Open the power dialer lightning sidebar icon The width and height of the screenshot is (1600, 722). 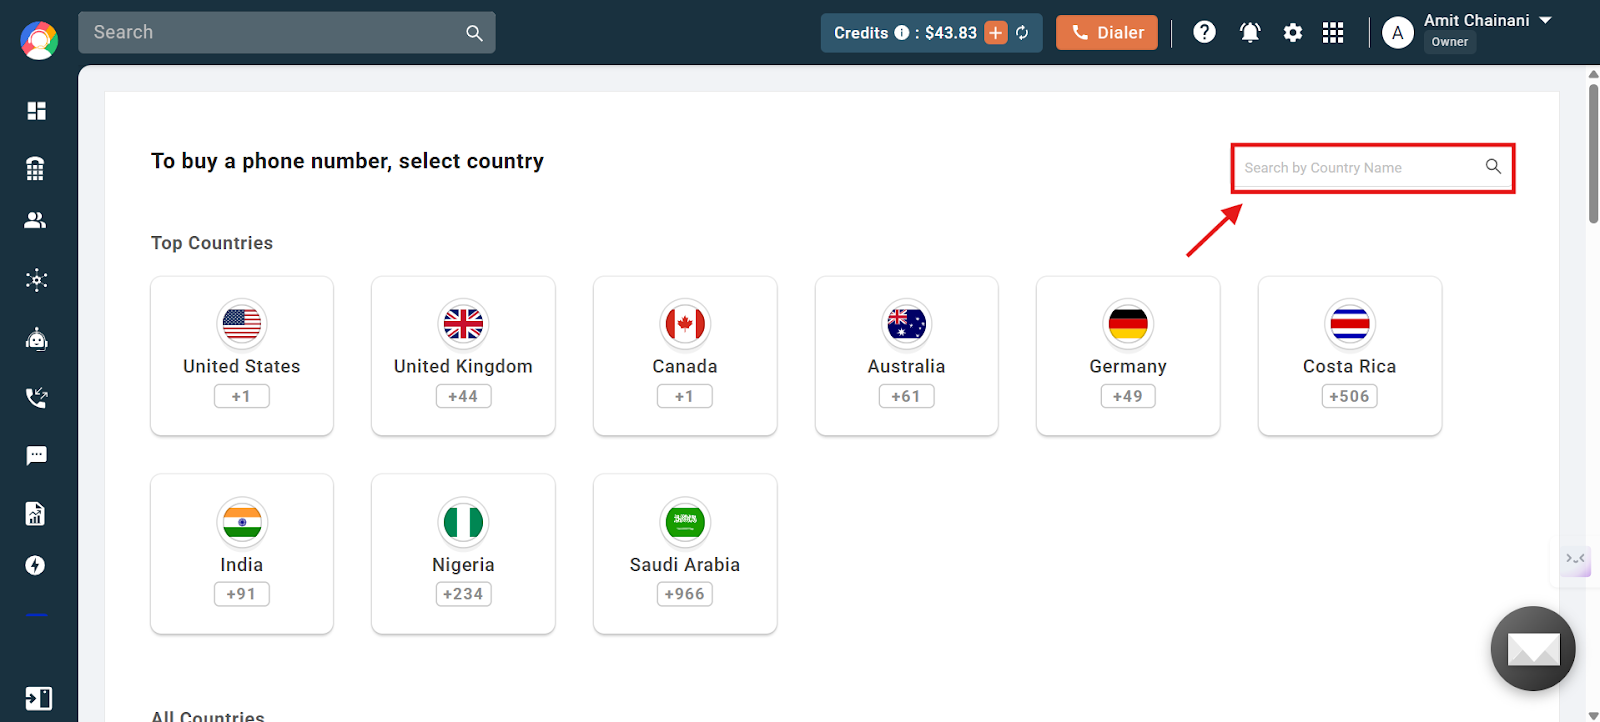coord(36,566)
